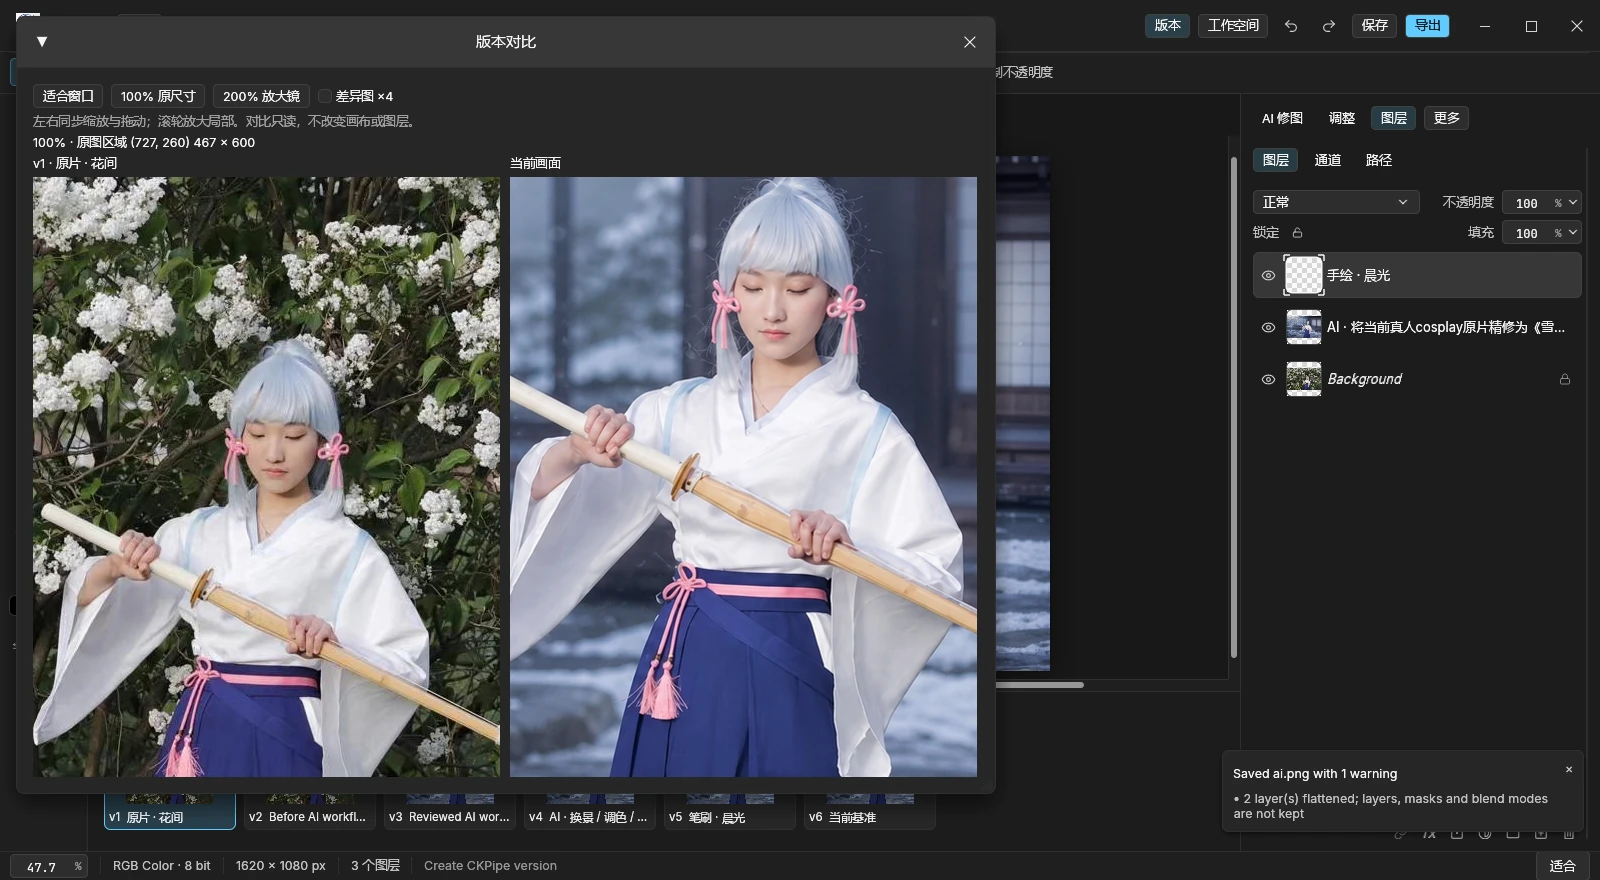Select the Background layer name
Screen dimensions: 1600x880
[1365, 379]
